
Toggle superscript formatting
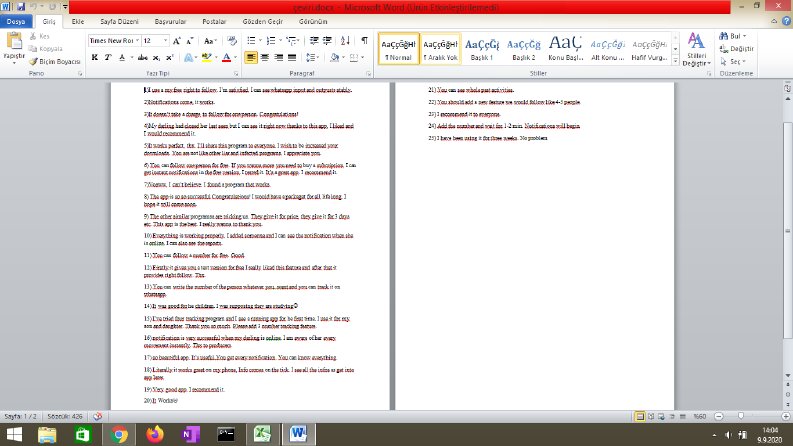point(170,58)
